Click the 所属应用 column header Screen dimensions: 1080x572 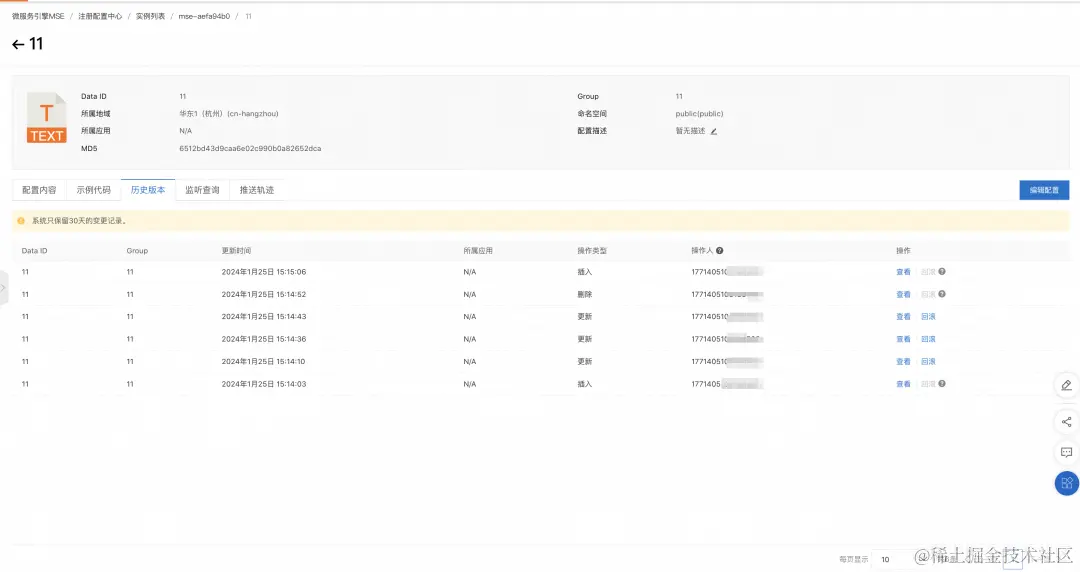pyautogui.click(x=478, y=251)
